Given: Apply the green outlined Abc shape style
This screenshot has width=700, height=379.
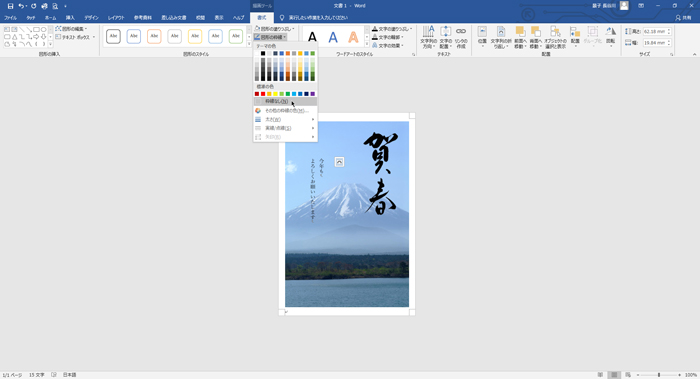Looking at the screenshot, I should pos(236,36).
